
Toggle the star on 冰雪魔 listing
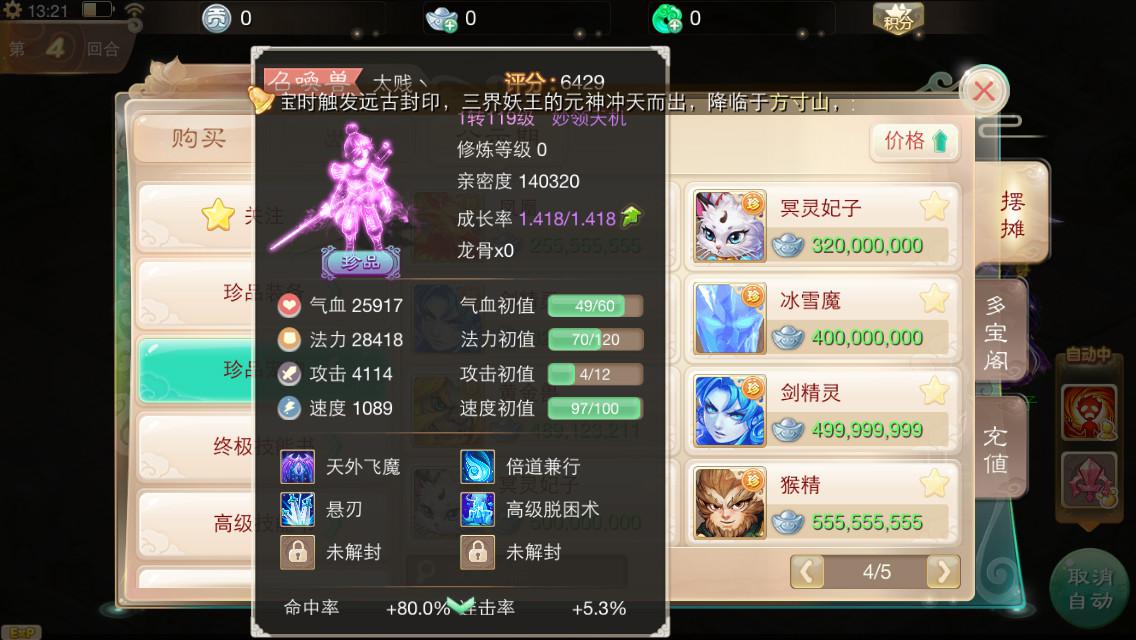pos(935,299)
